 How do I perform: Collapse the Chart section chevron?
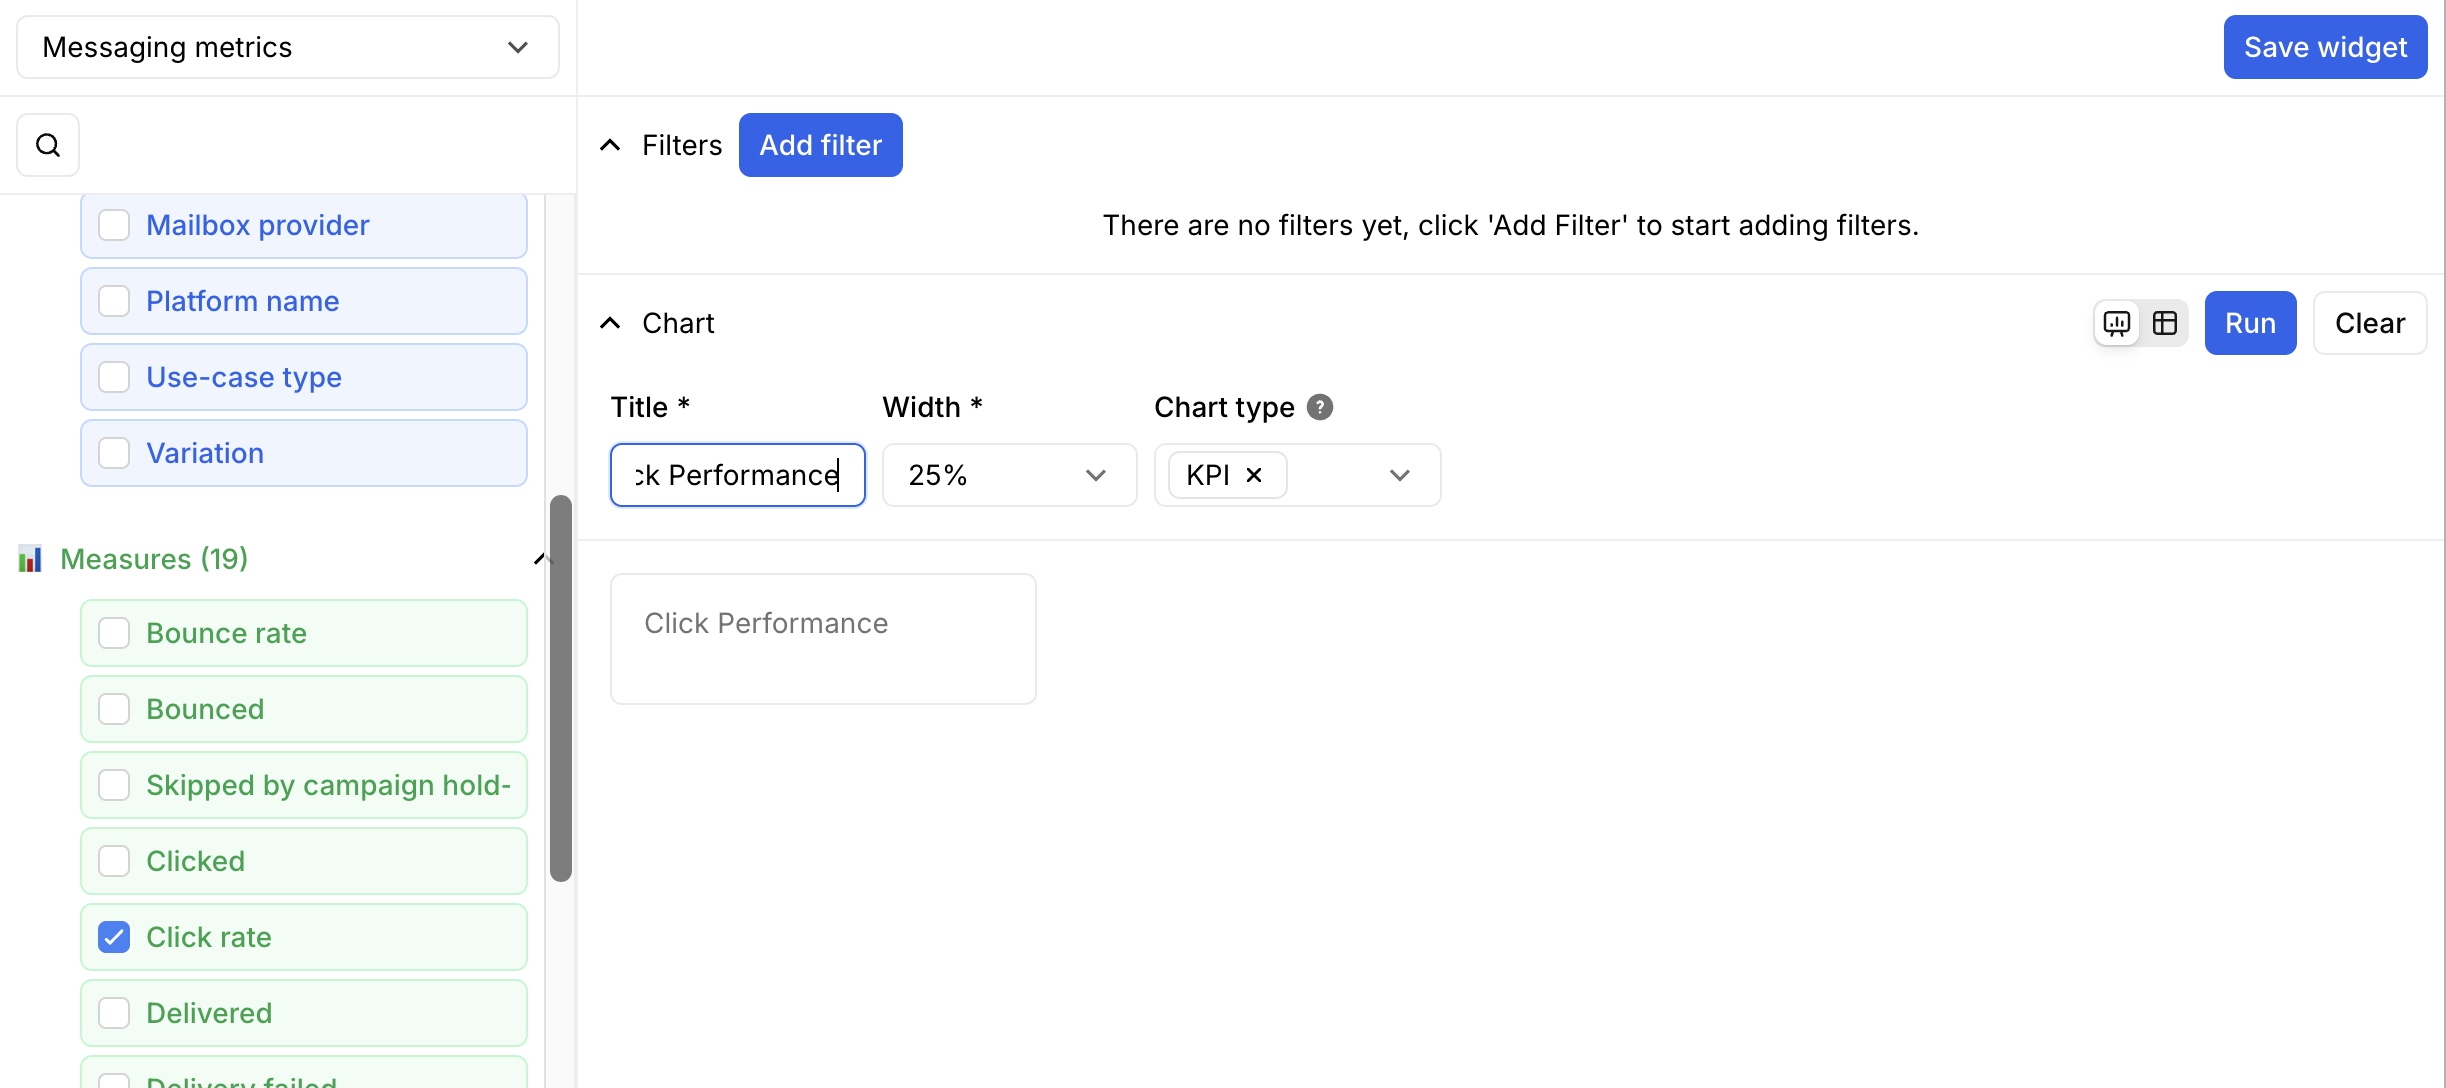pos(610,323)
